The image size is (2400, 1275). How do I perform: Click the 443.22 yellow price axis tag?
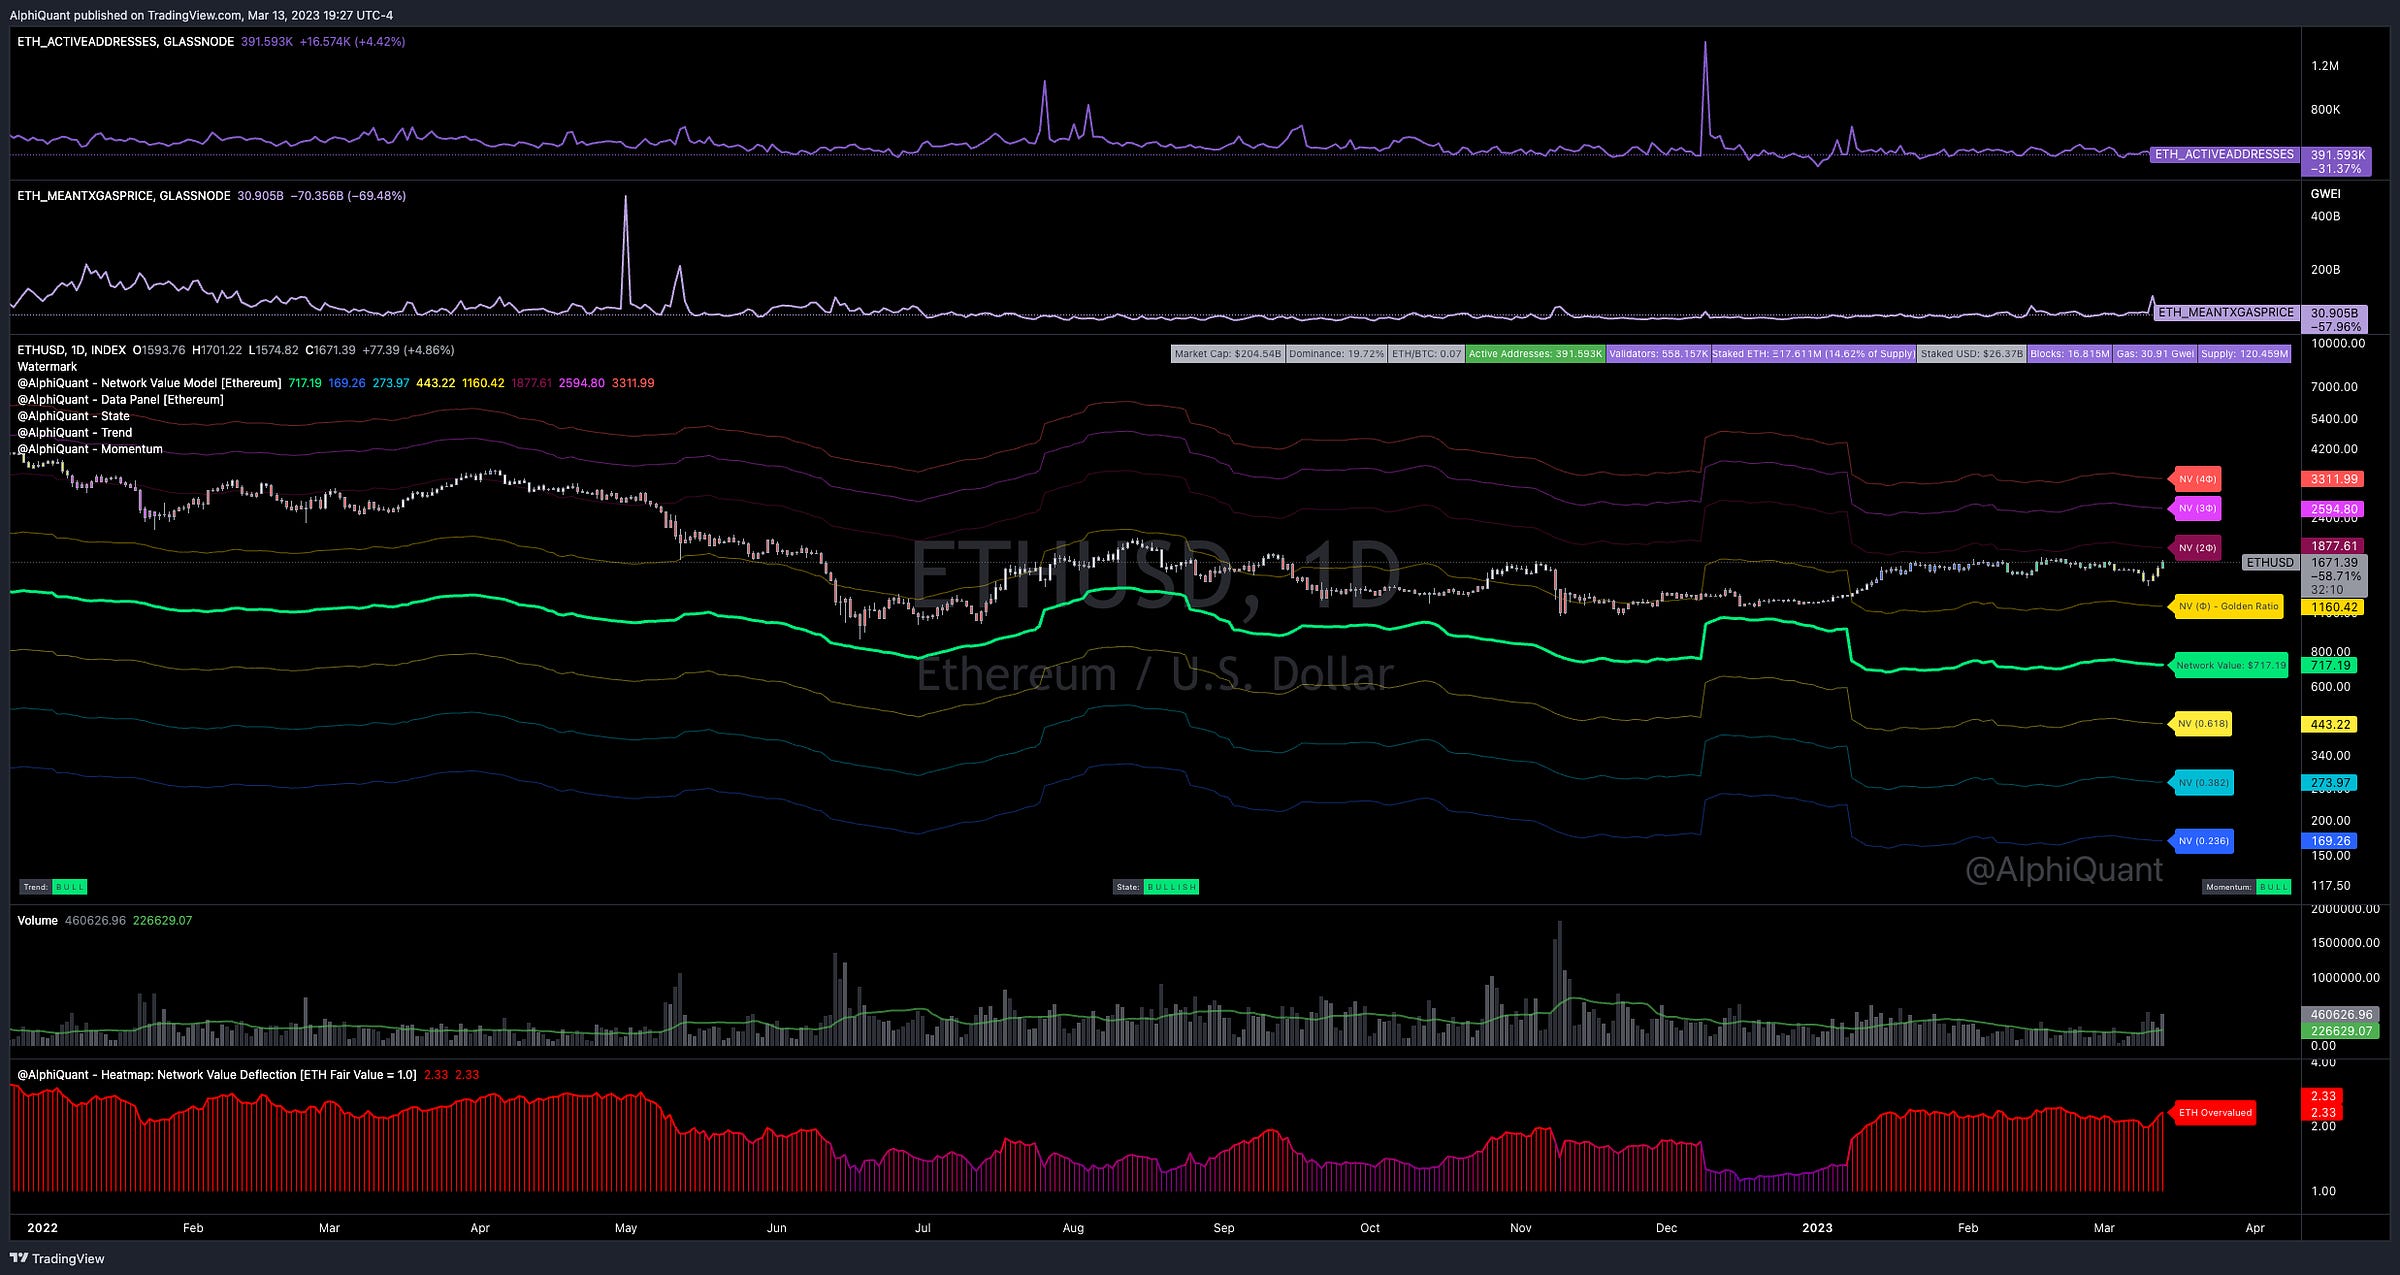(x=2329, y=724)
